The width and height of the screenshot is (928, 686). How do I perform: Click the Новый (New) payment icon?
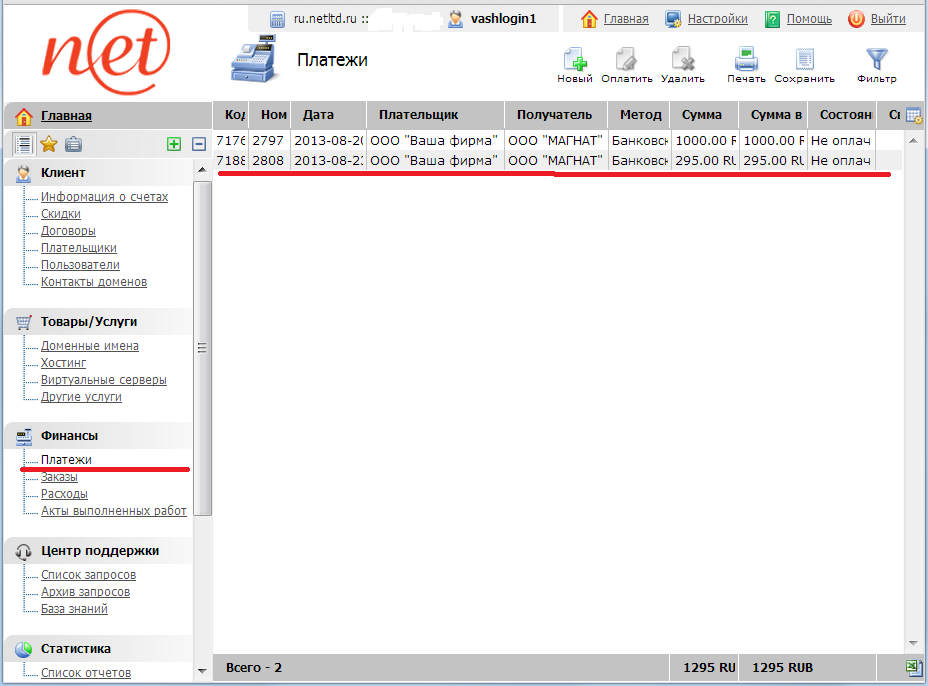pyautogui.click(x=575, y=60)
